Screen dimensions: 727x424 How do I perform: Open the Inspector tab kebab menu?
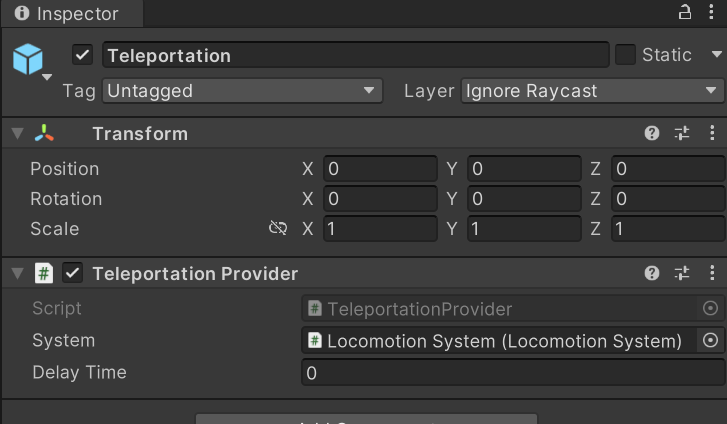pos(711,12)
